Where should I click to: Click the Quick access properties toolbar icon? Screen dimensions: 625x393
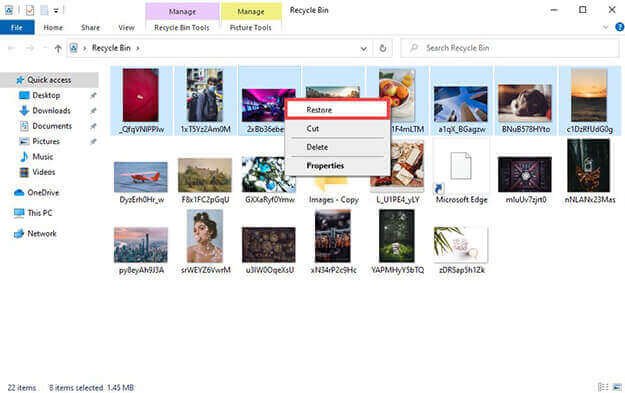point(30,10)
